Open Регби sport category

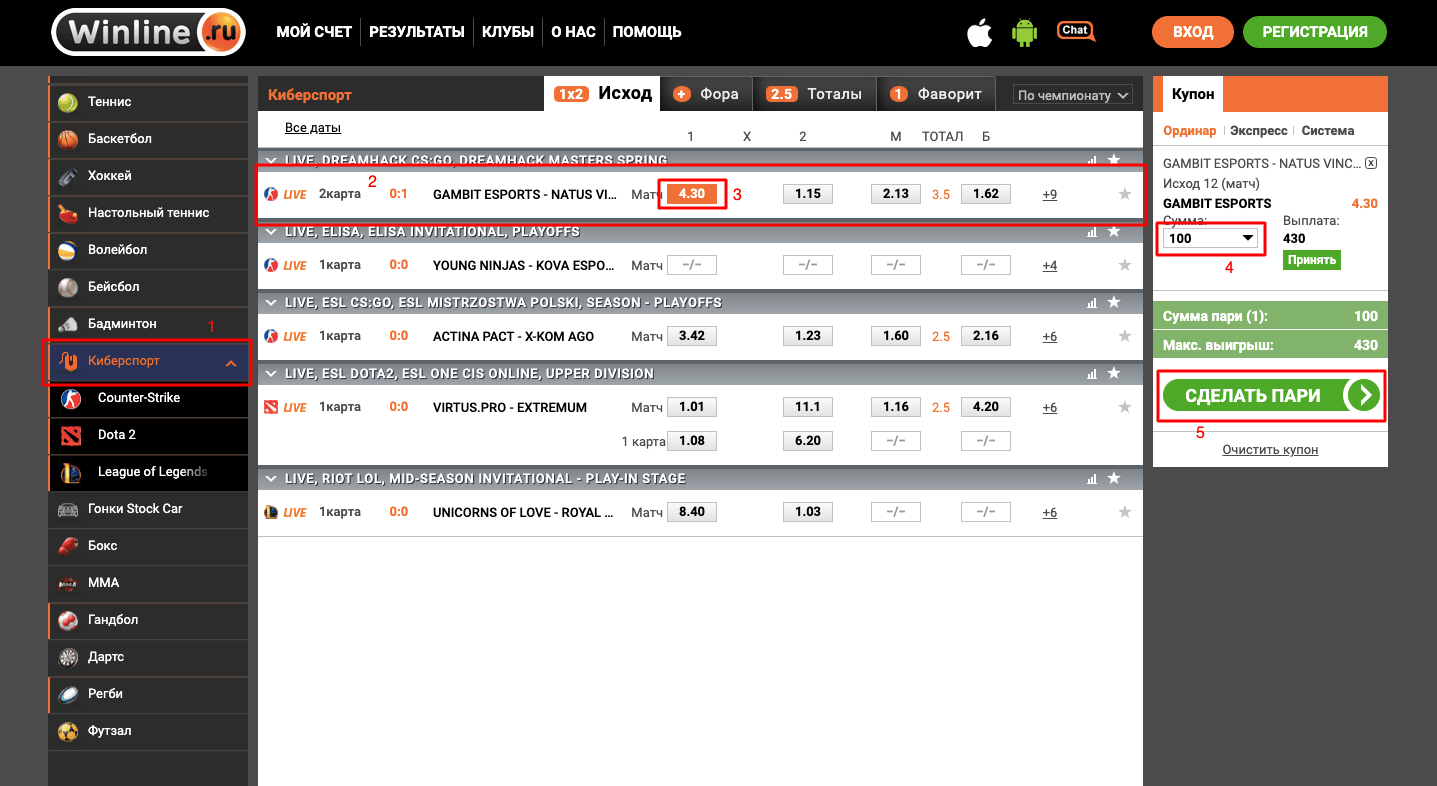pos(148,694)
